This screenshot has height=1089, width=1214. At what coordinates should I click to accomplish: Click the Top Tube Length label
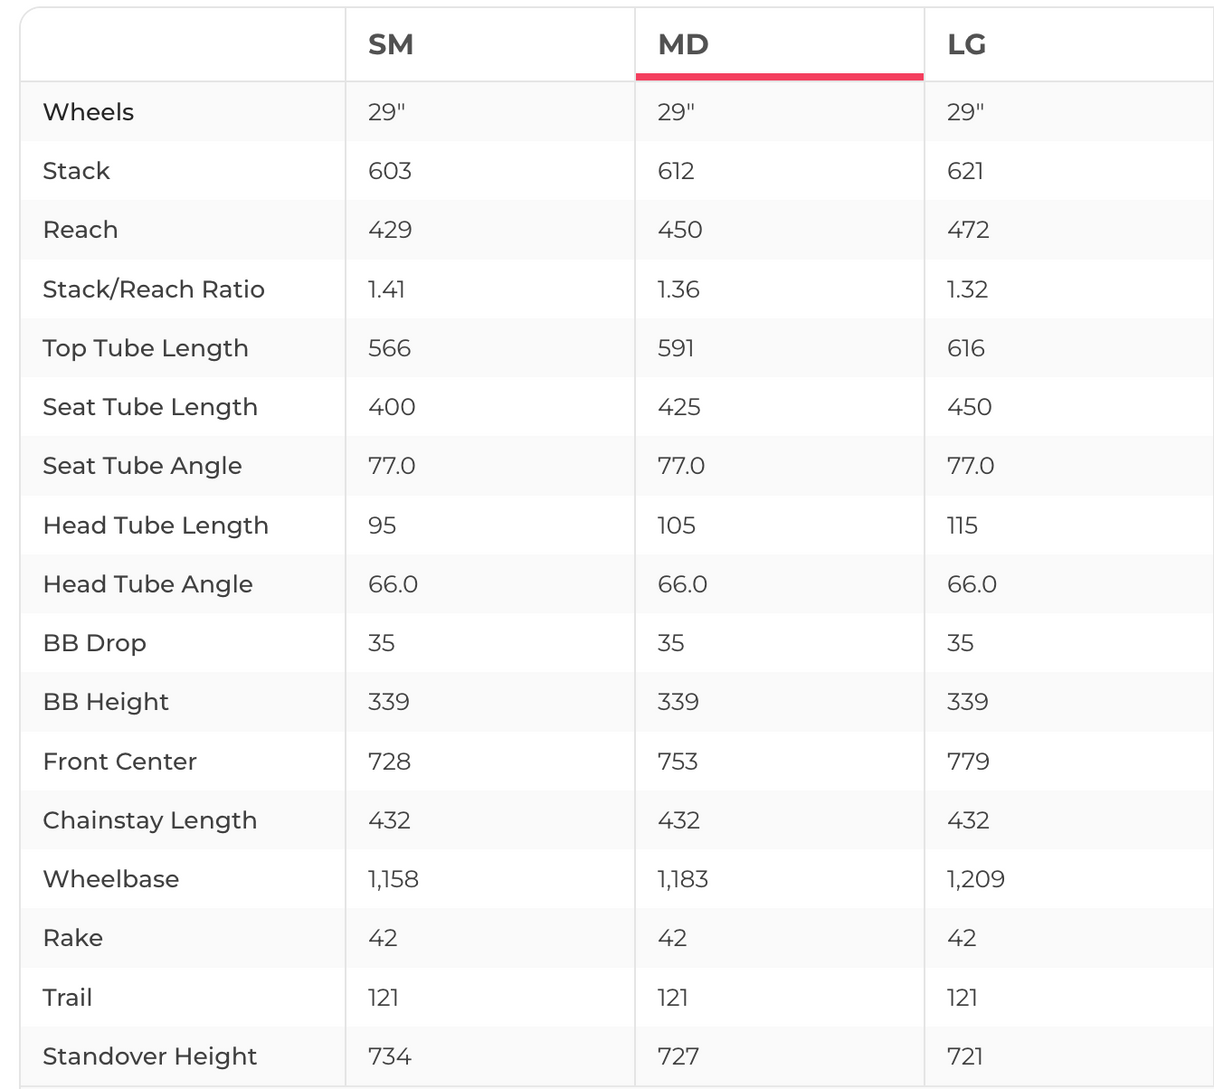coord(145,348)
